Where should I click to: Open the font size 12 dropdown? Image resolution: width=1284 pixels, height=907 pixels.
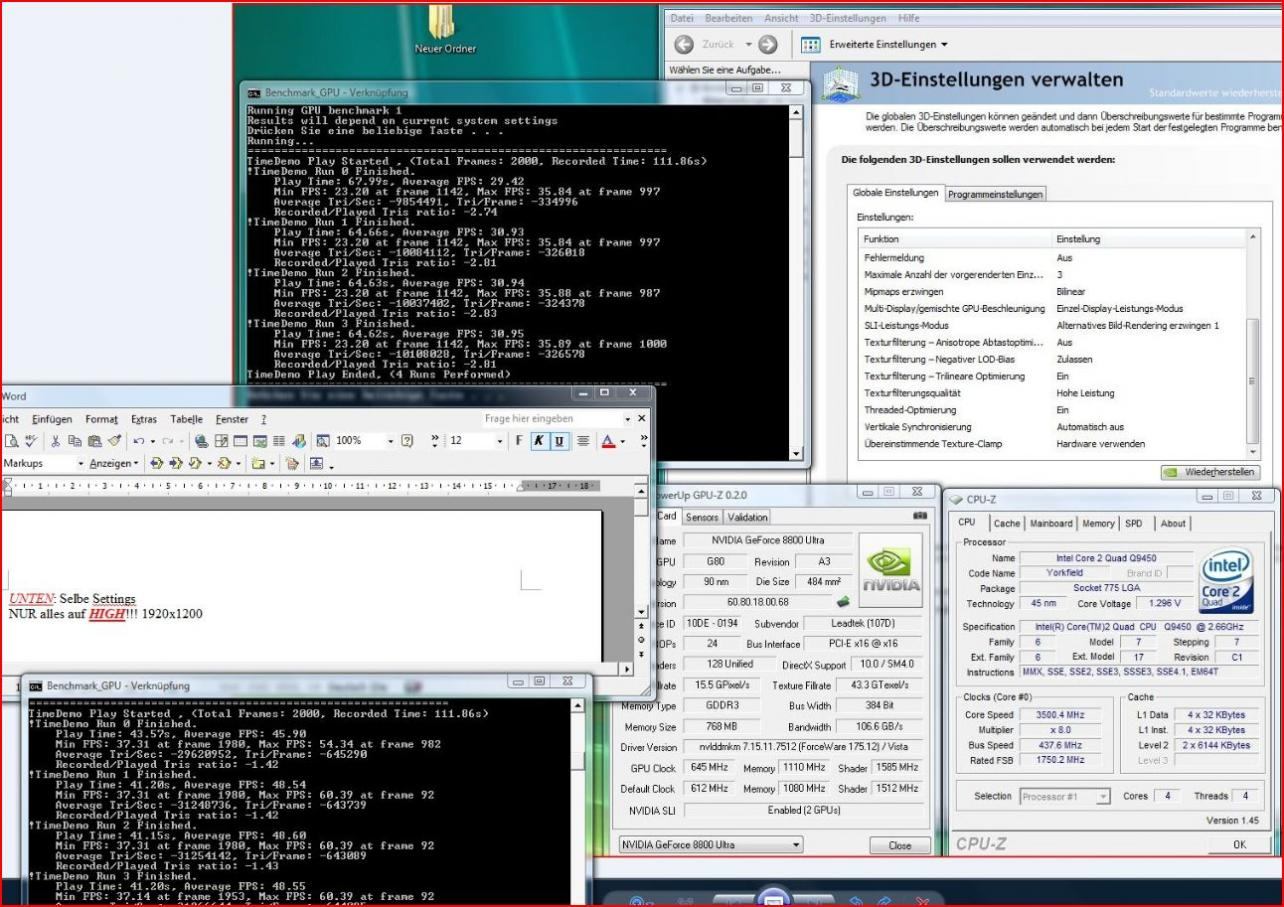[x=499, y=441]
